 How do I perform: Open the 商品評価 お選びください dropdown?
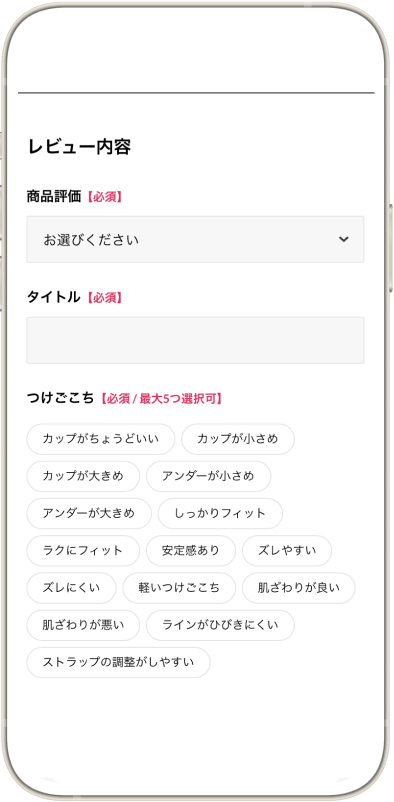pyautogui.click(x=195, y=239)
